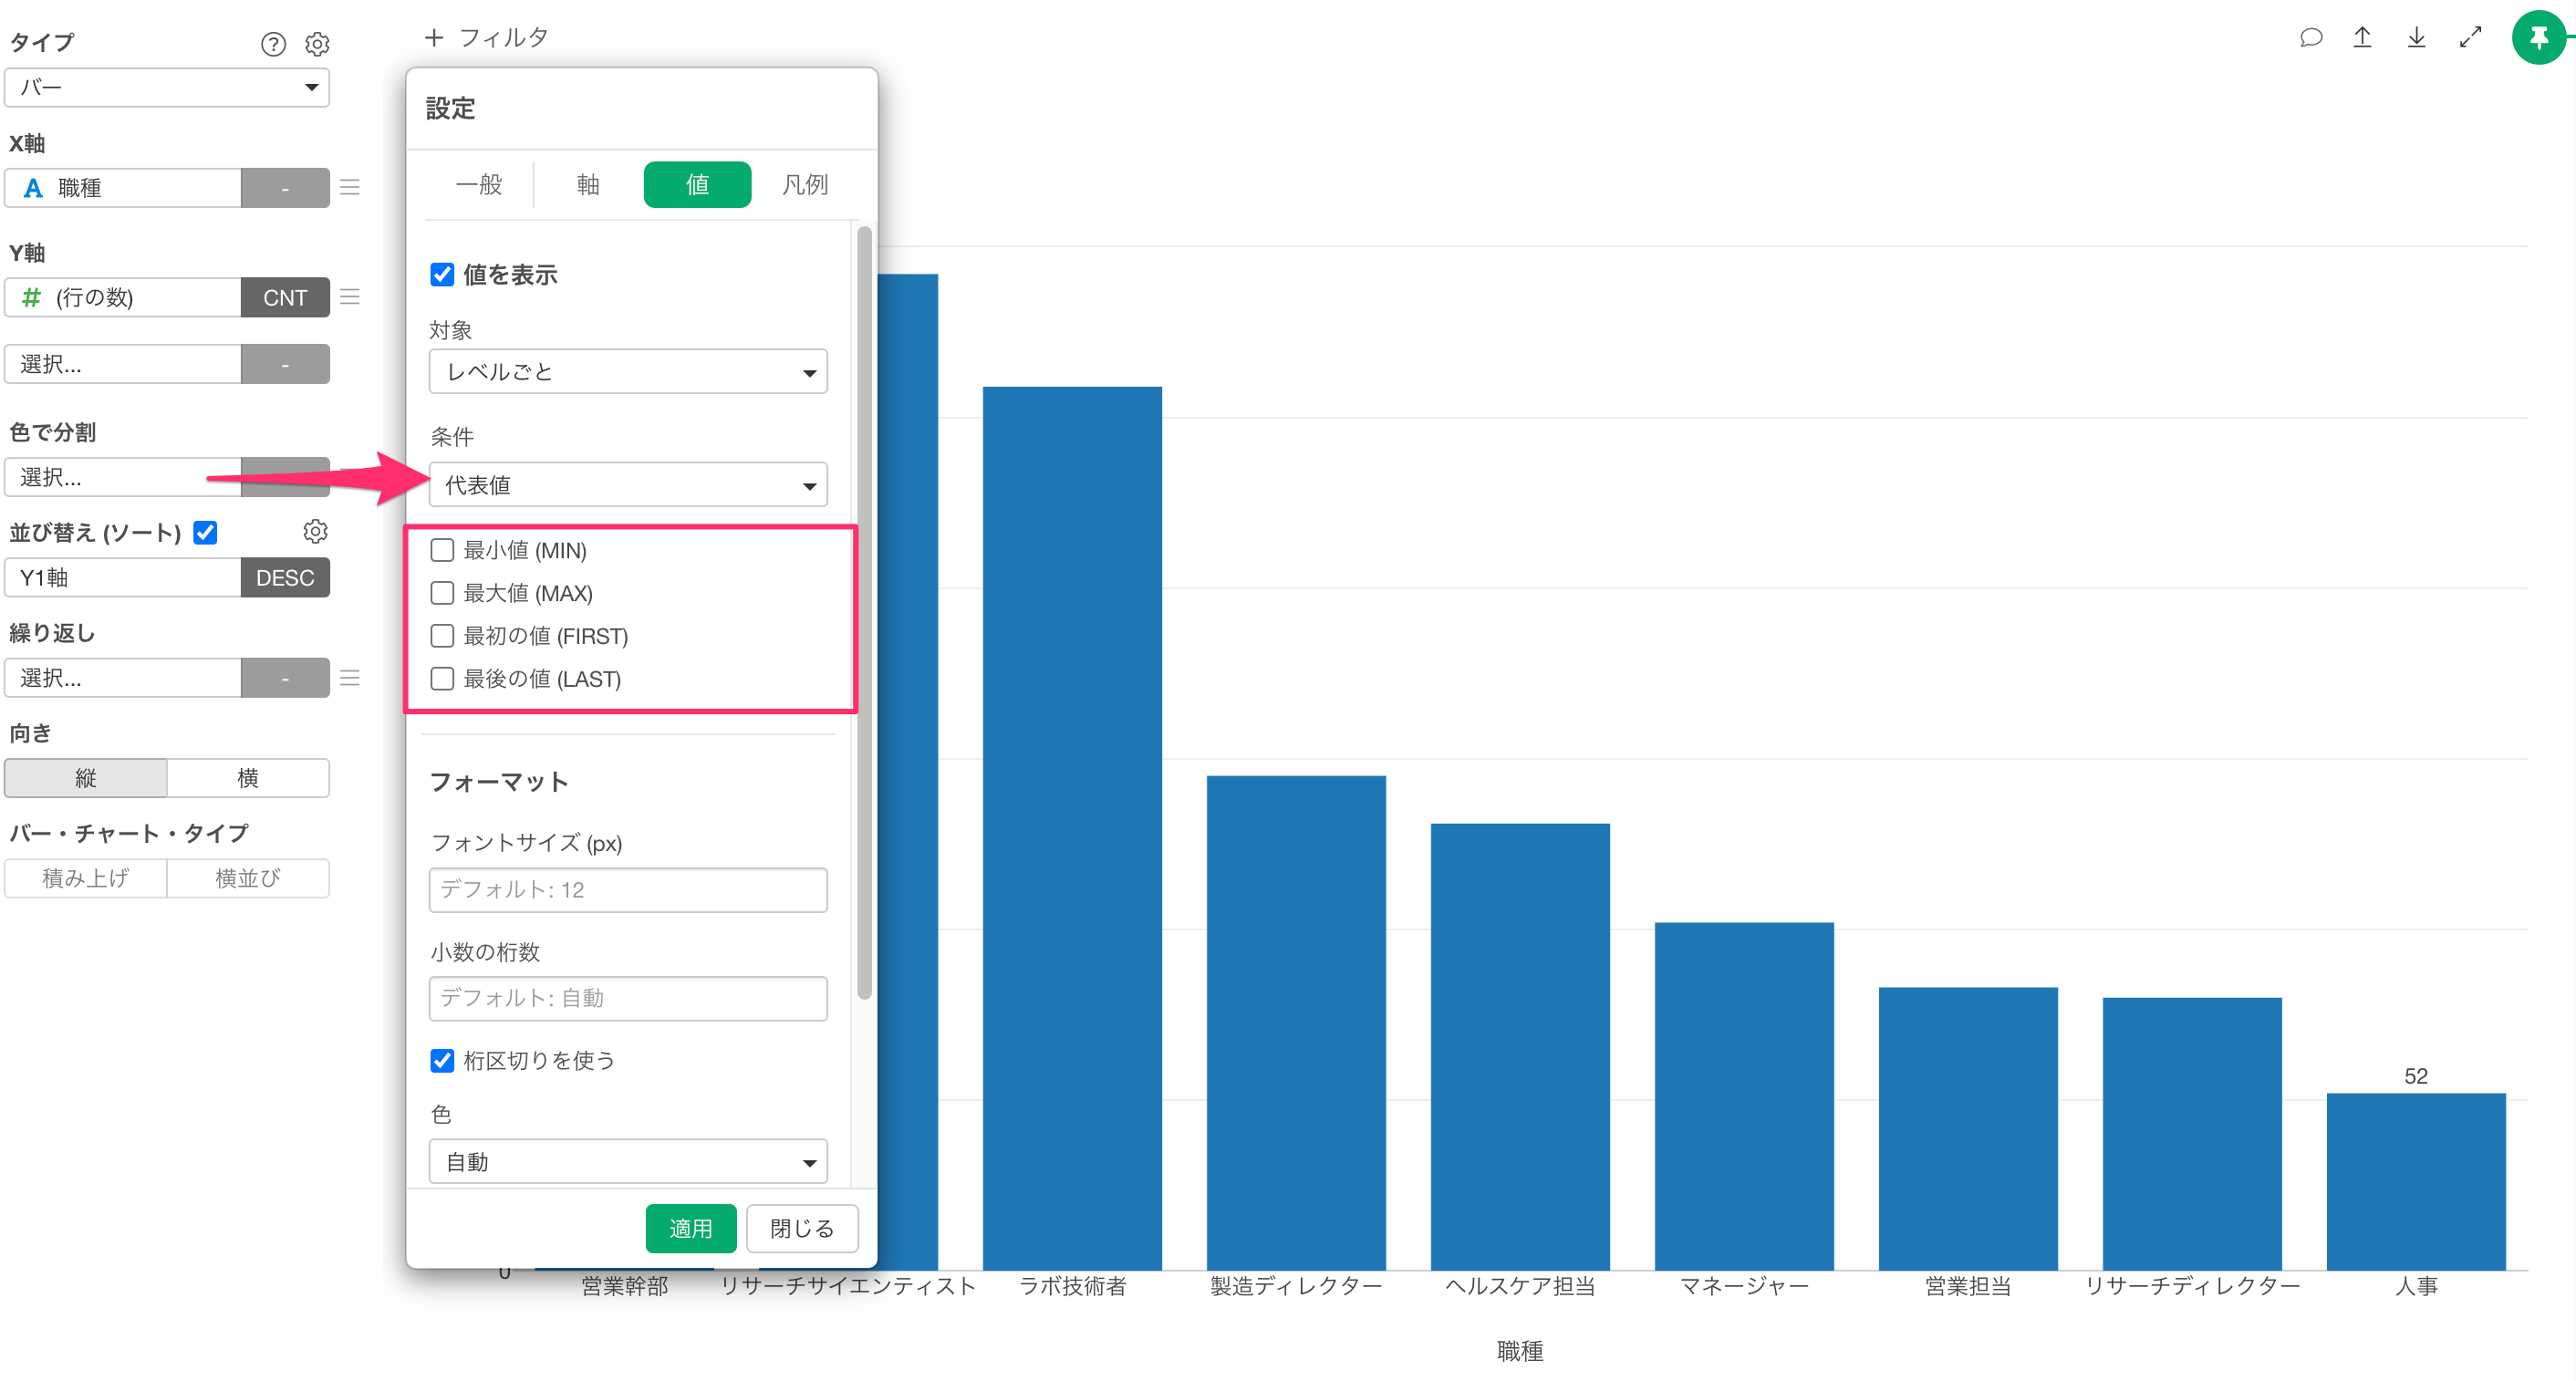
Task: Toggle the 値を表示 checkbox
Action: (x=442, y=275)
